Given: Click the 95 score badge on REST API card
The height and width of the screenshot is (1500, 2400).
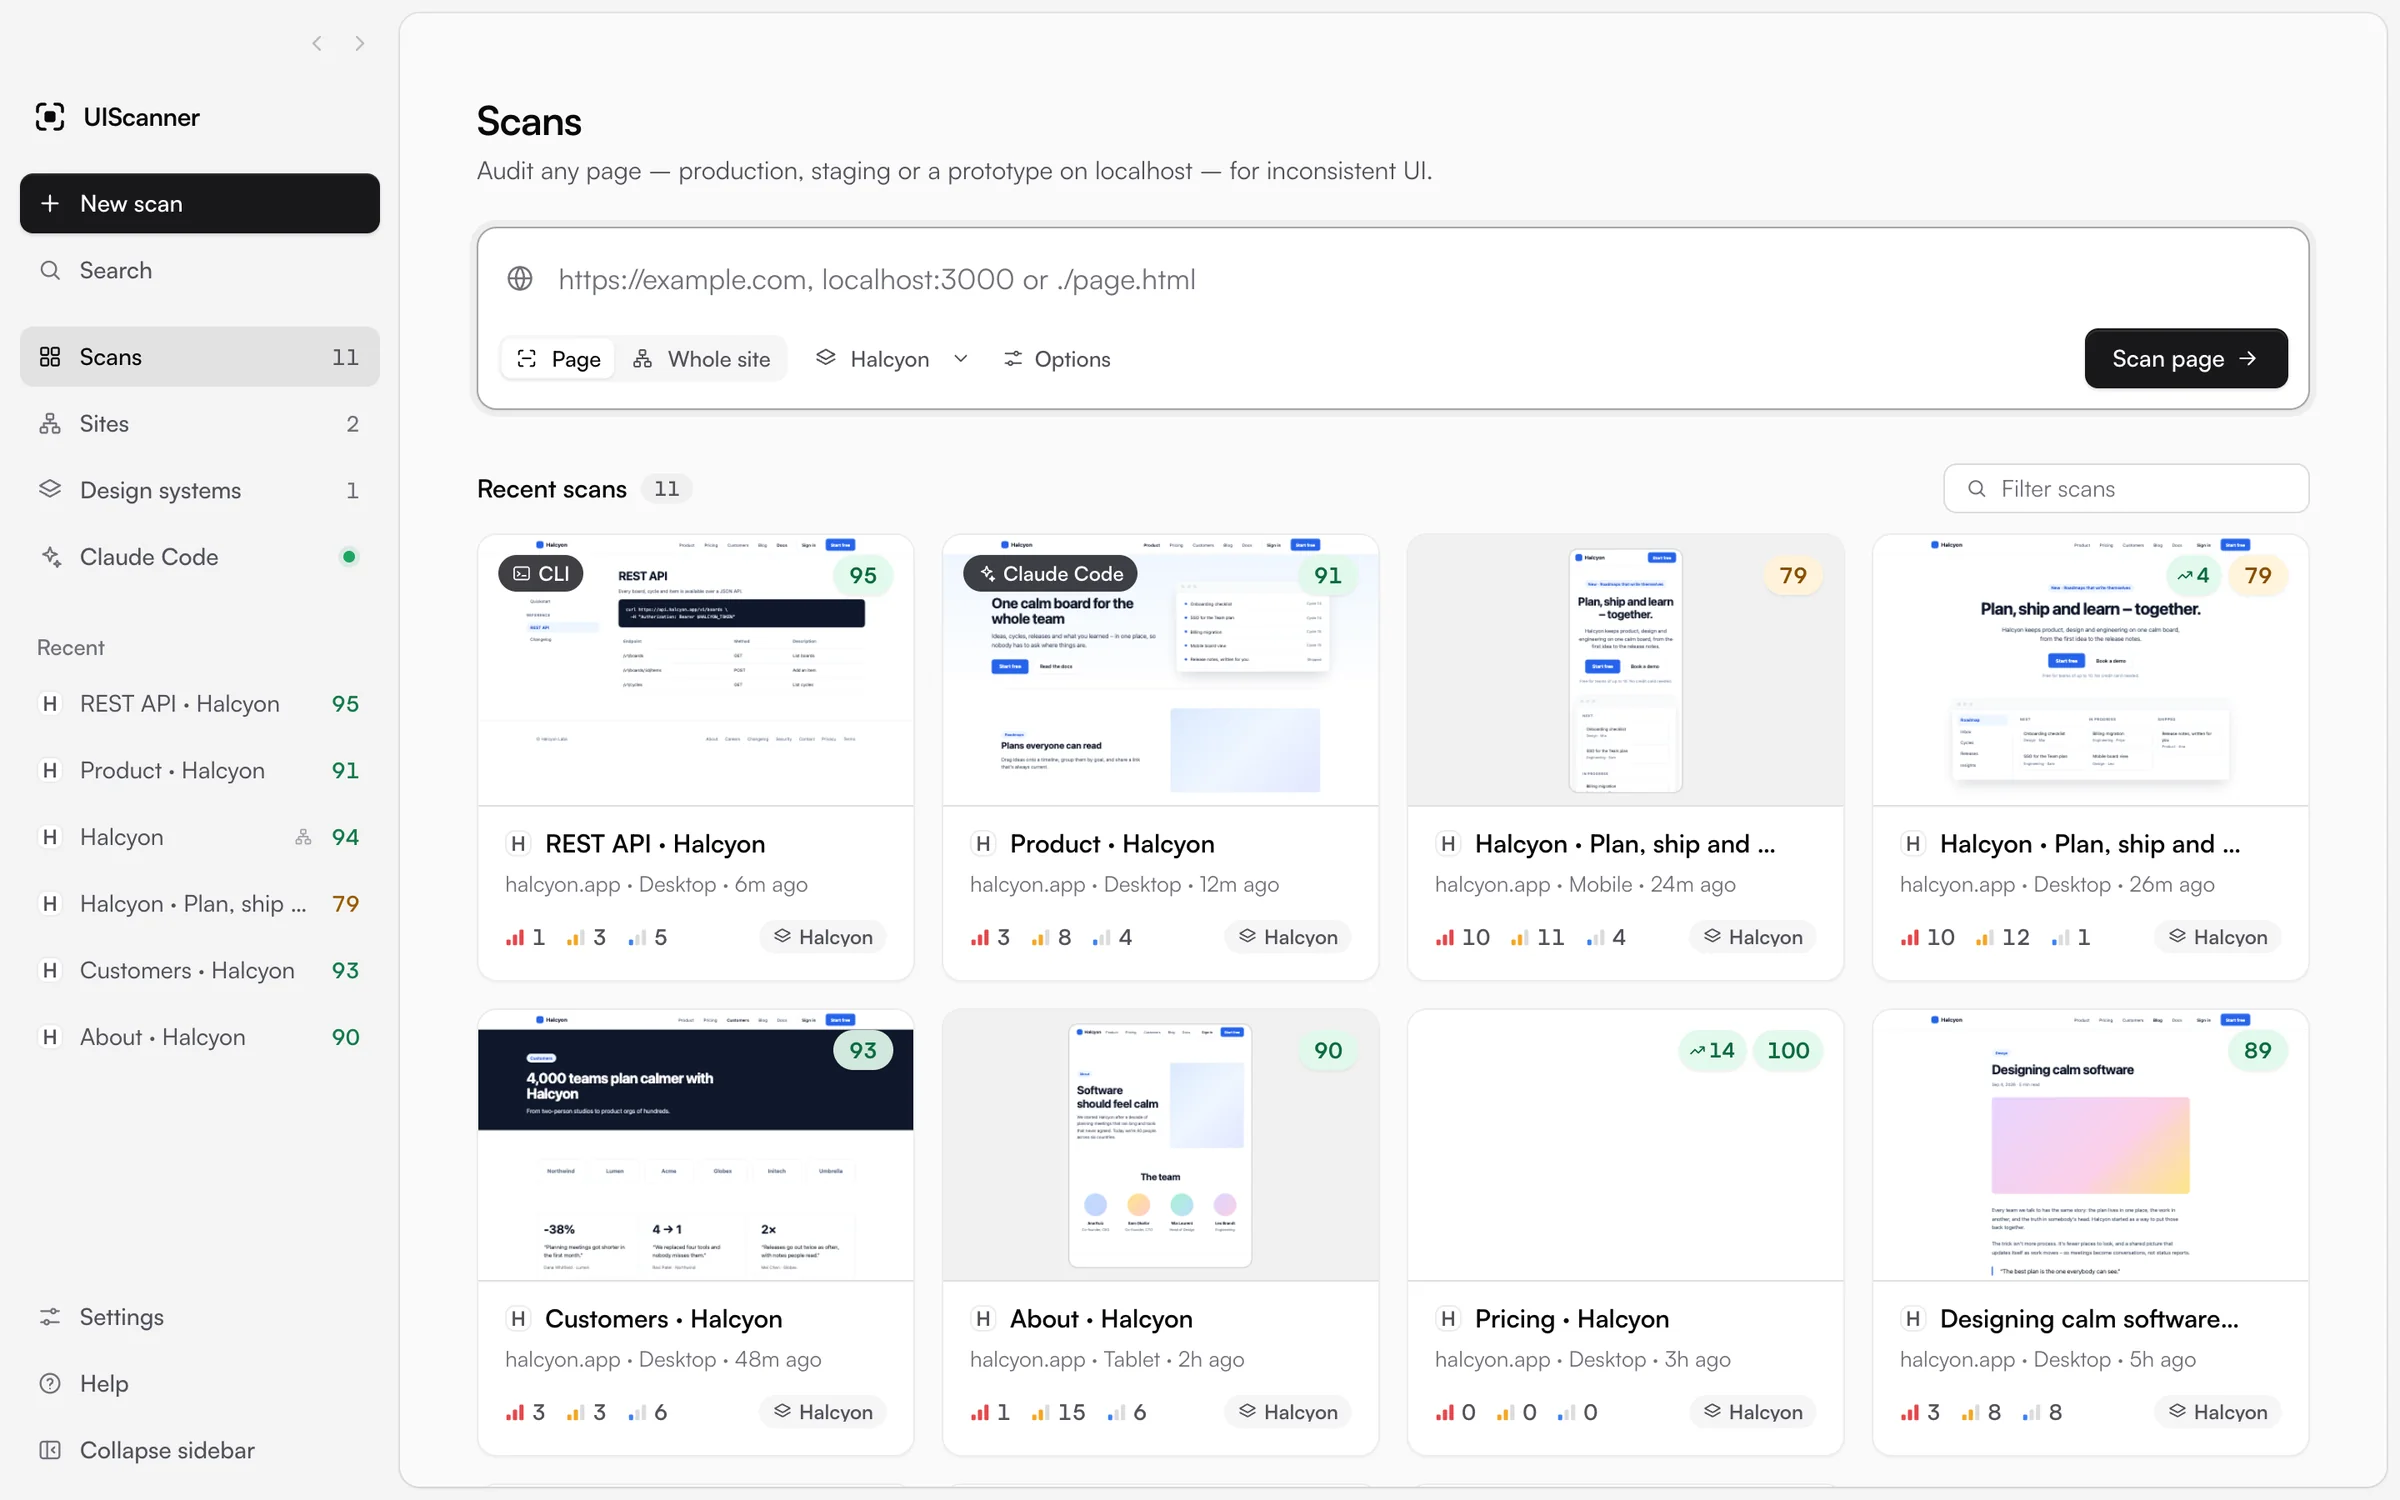Looking at the screenshot, I should pyautogui.click(x=863, y=575).
